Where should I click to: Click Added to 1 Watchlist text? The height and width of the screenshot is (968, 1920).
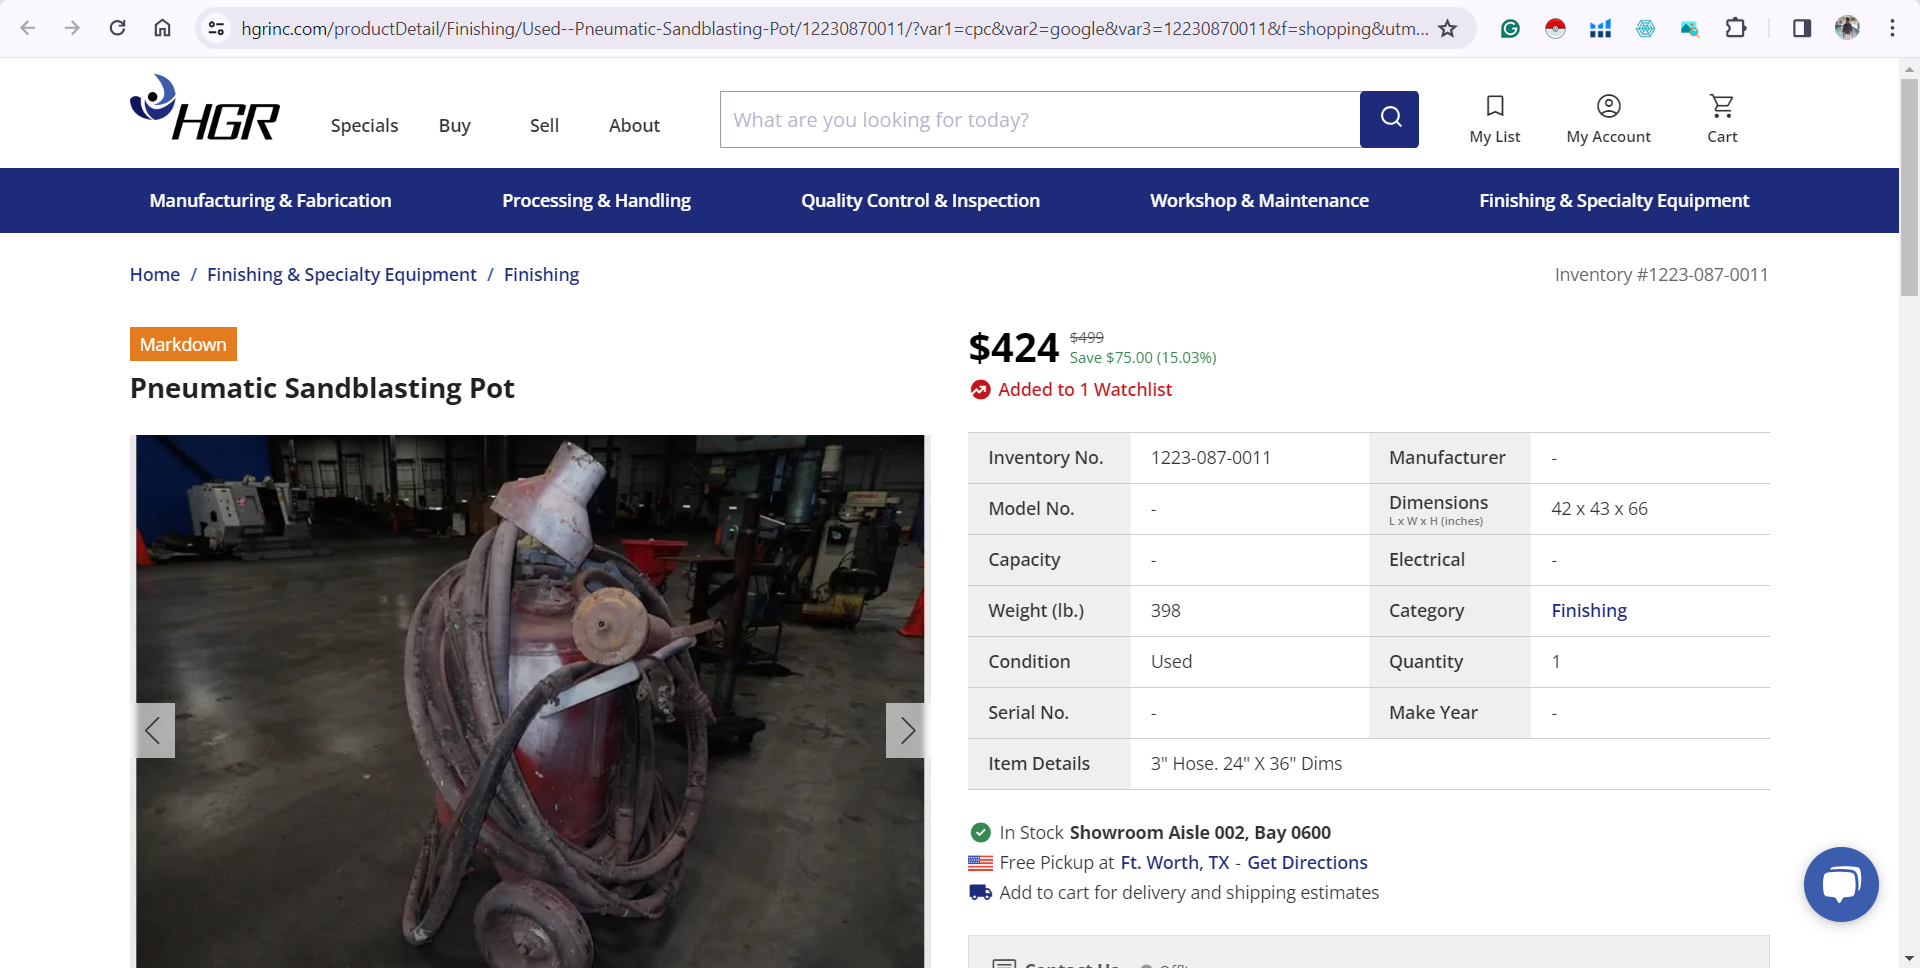pyautogui.click(x=1085, y=389)
